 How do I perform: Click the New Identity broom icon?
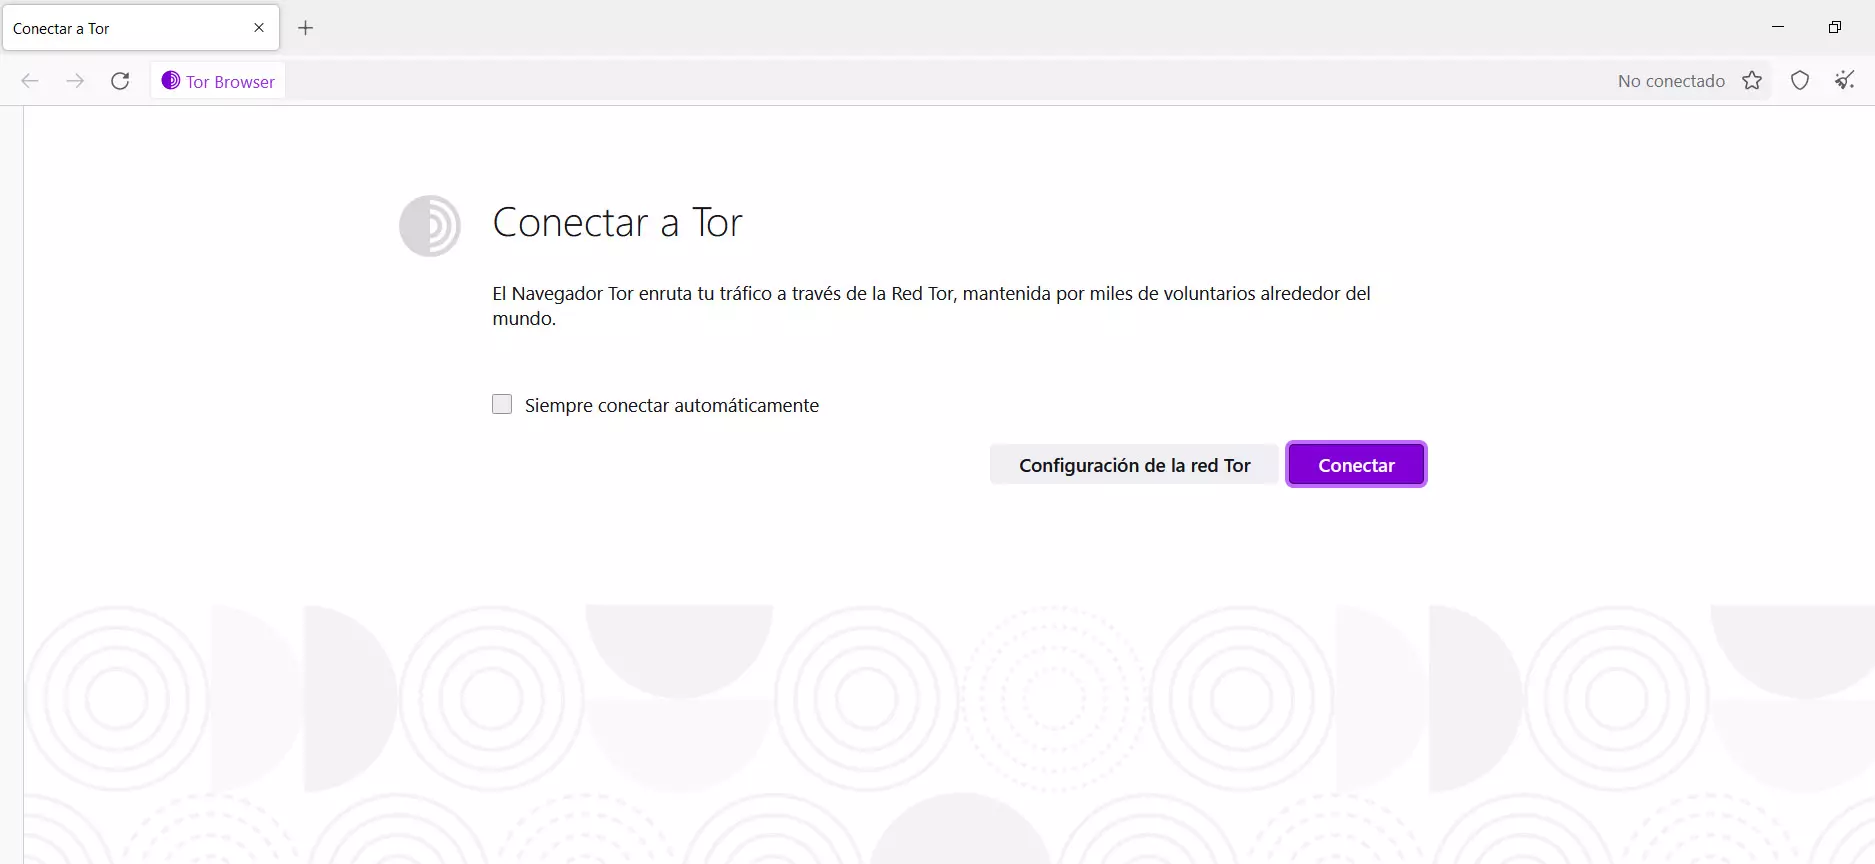pos(1845,81)
